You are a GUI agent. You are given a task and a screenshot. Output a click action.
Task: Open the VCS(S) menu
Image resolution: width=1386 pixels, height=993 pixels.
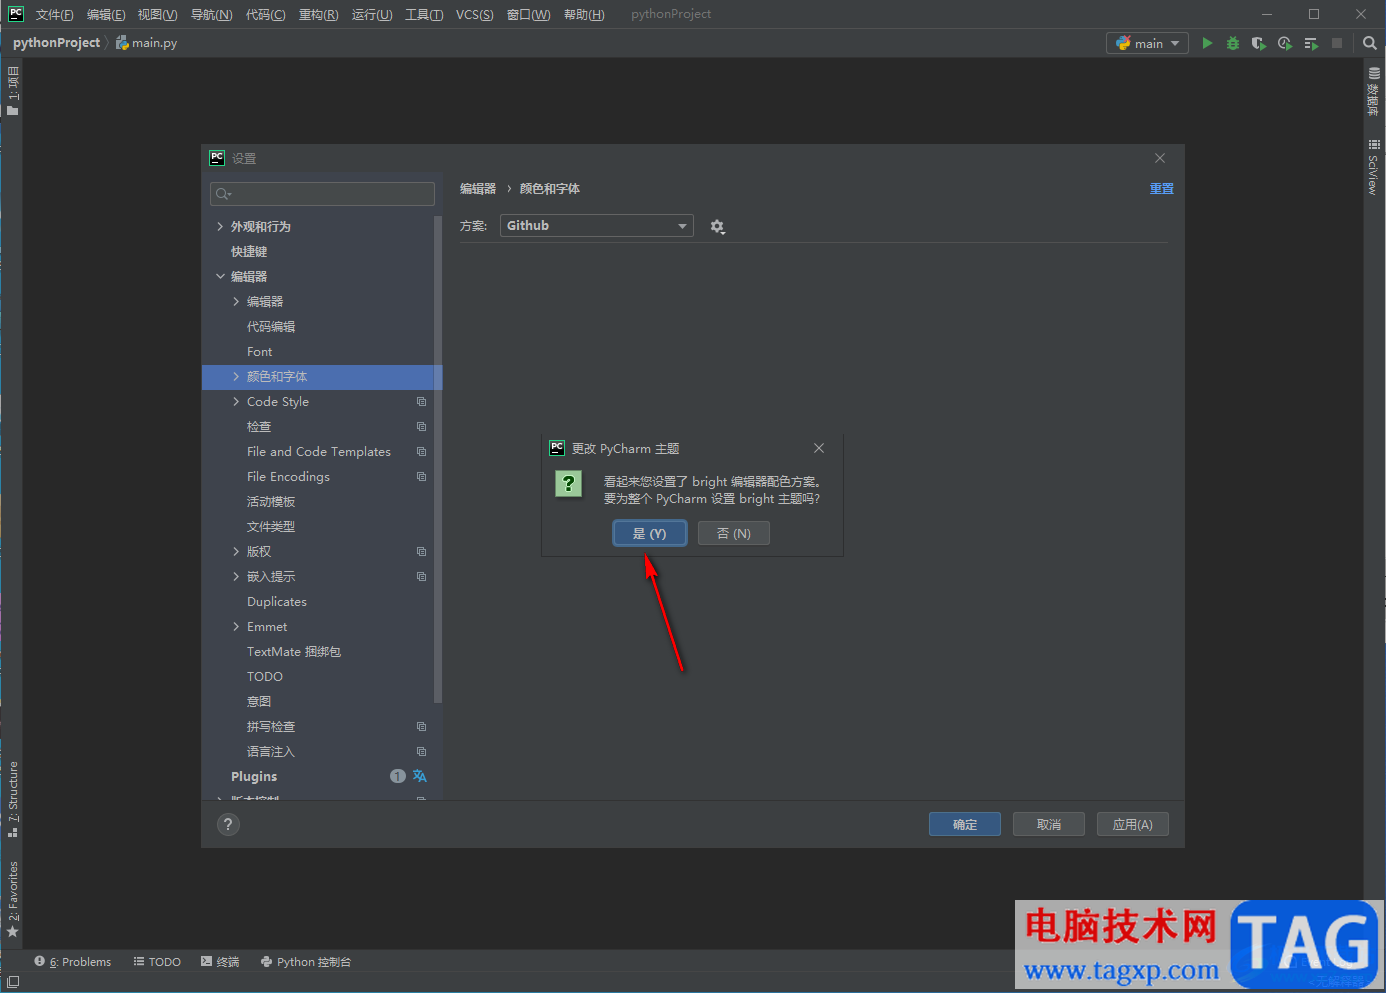click(x=474, y=15)
